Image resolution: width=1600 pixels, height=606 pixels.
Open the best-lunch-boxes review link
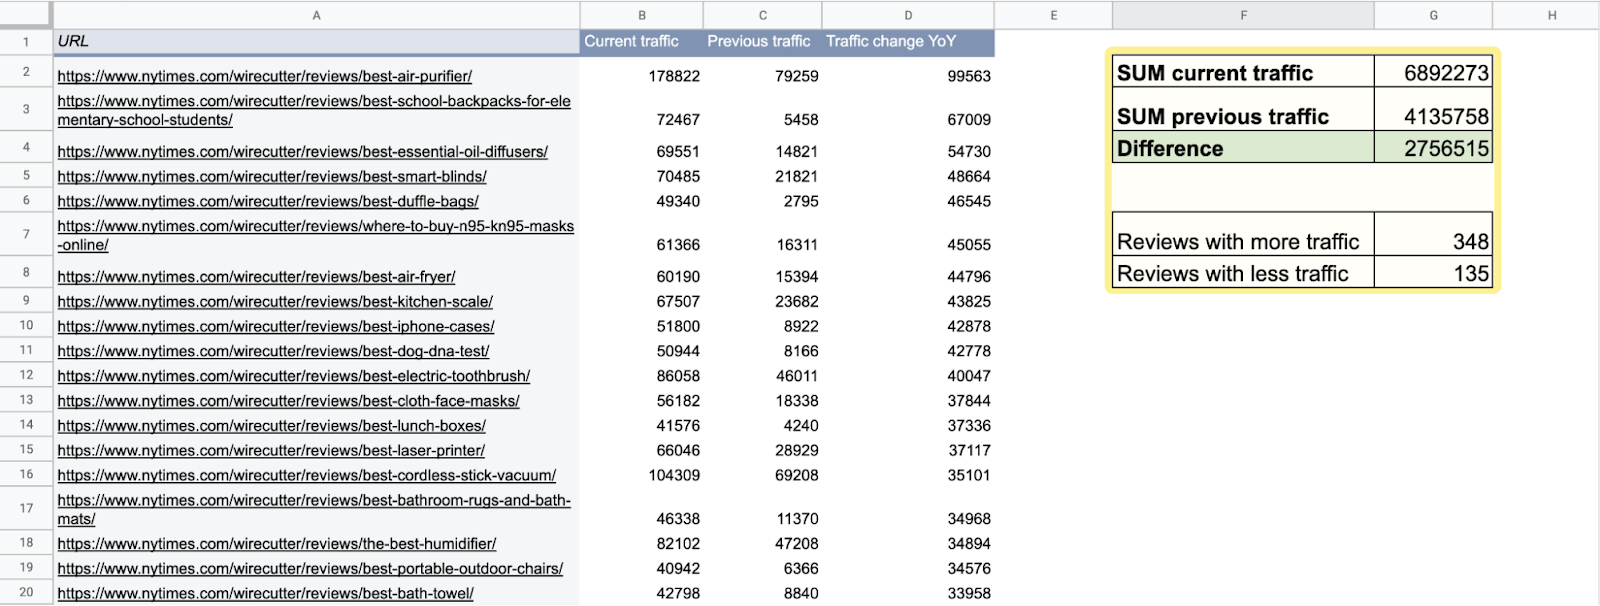tap(271, 426)
